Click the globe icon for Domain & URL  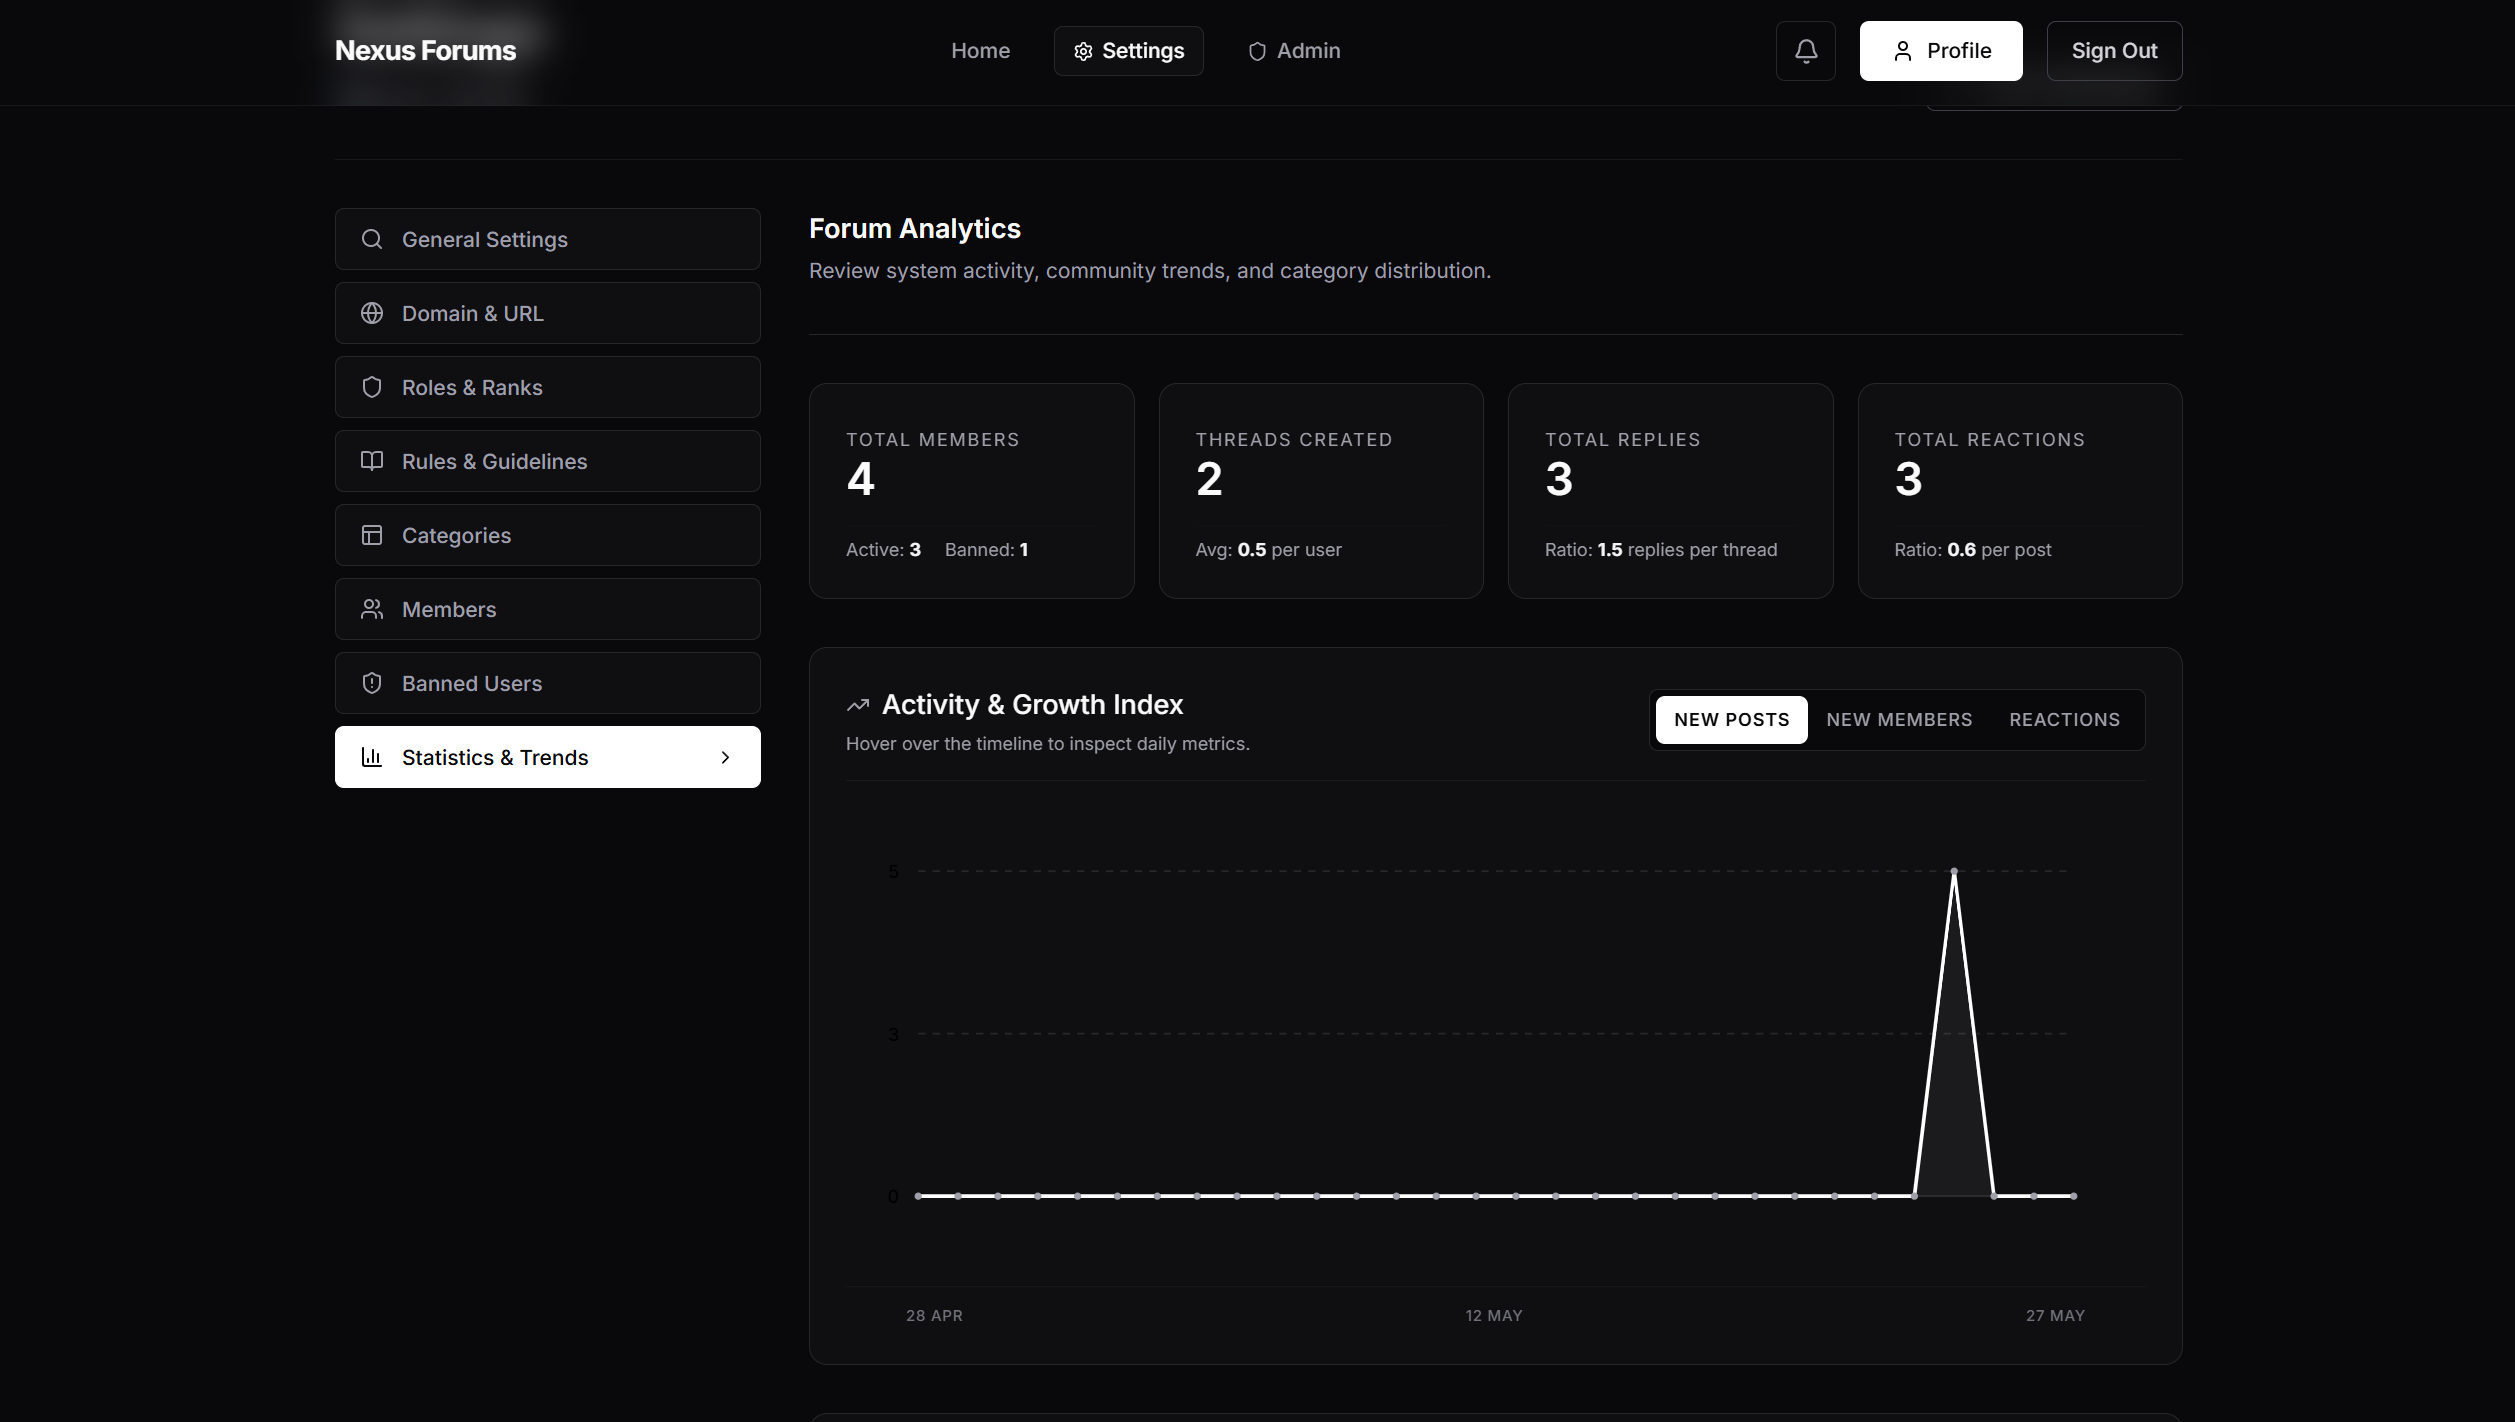click(372, 313)
